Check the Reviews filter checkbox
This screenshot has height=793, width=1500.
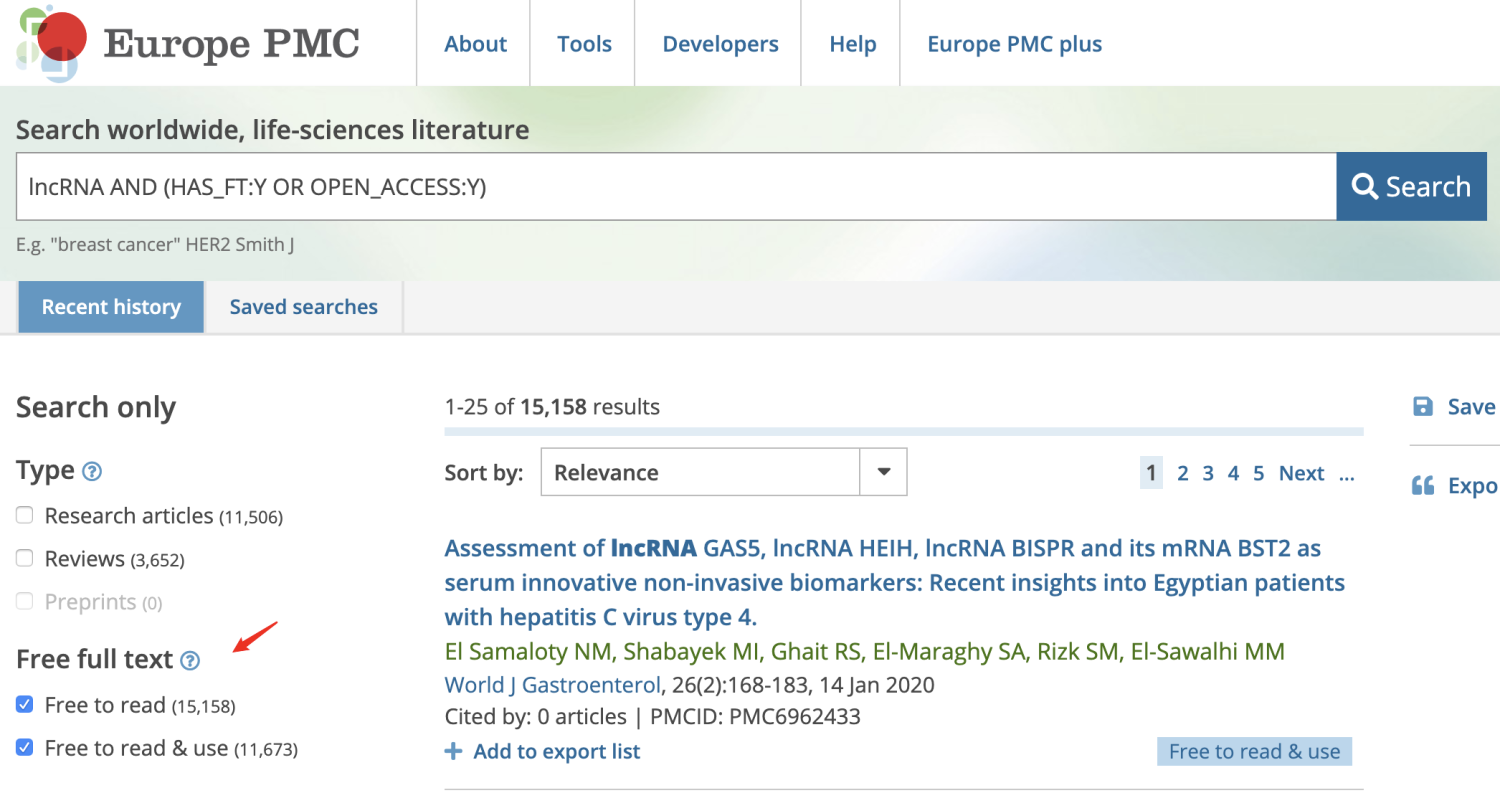click(x=25, y=558)
